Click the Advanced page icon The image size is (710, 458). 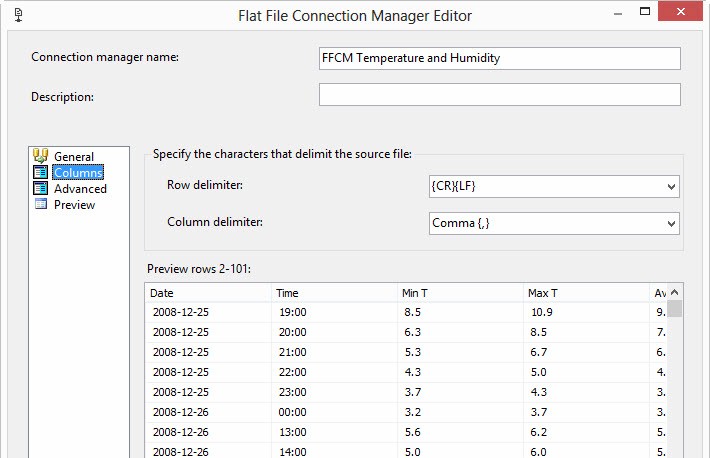click(41, 188)
